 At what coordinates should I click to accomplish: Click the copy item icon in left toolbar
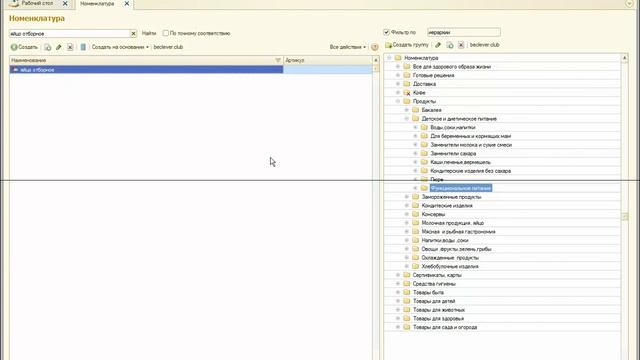point(48,47)
